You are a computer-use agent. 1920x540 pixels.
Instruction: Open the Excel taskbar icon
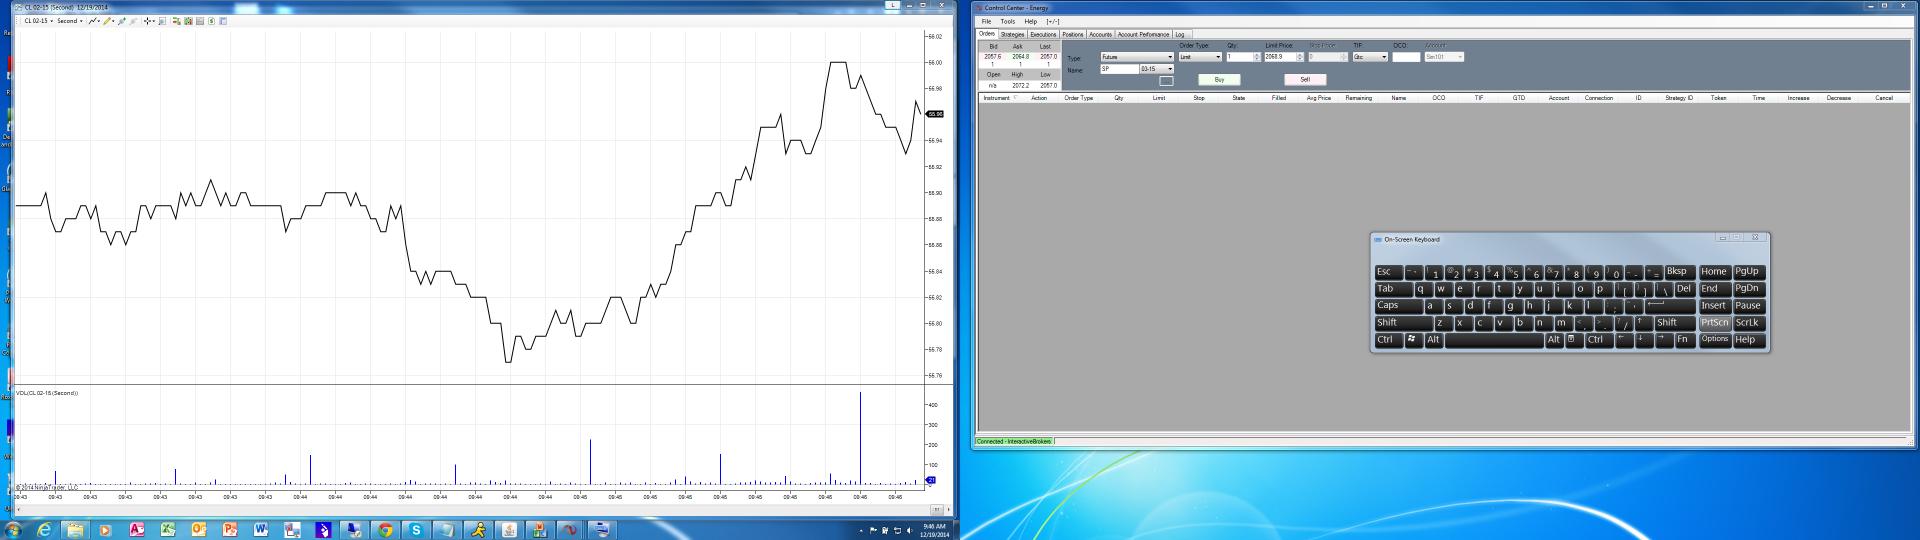[x=168, y=530]
